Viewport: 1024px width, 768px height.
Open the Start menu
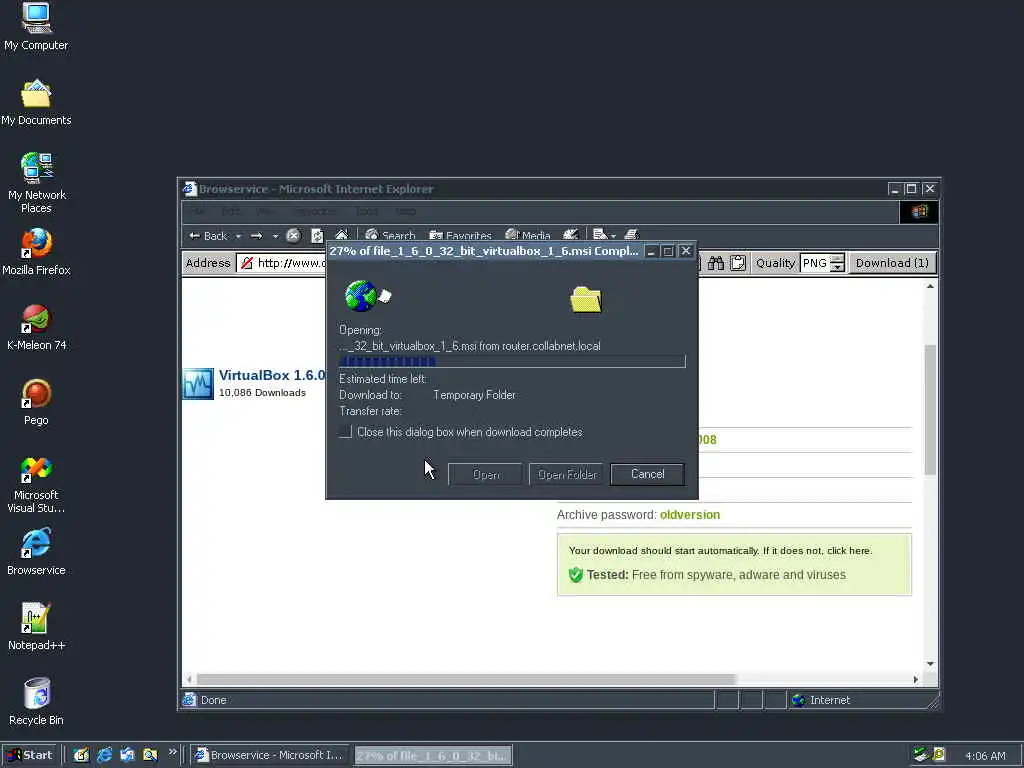pos(30,755)
